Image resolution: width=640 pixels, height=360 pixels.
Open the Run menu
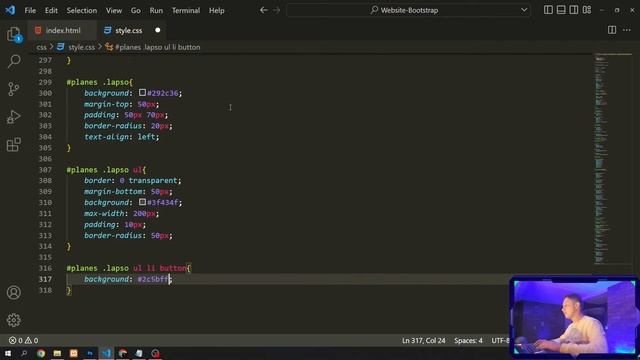click(x=156, y=10)
